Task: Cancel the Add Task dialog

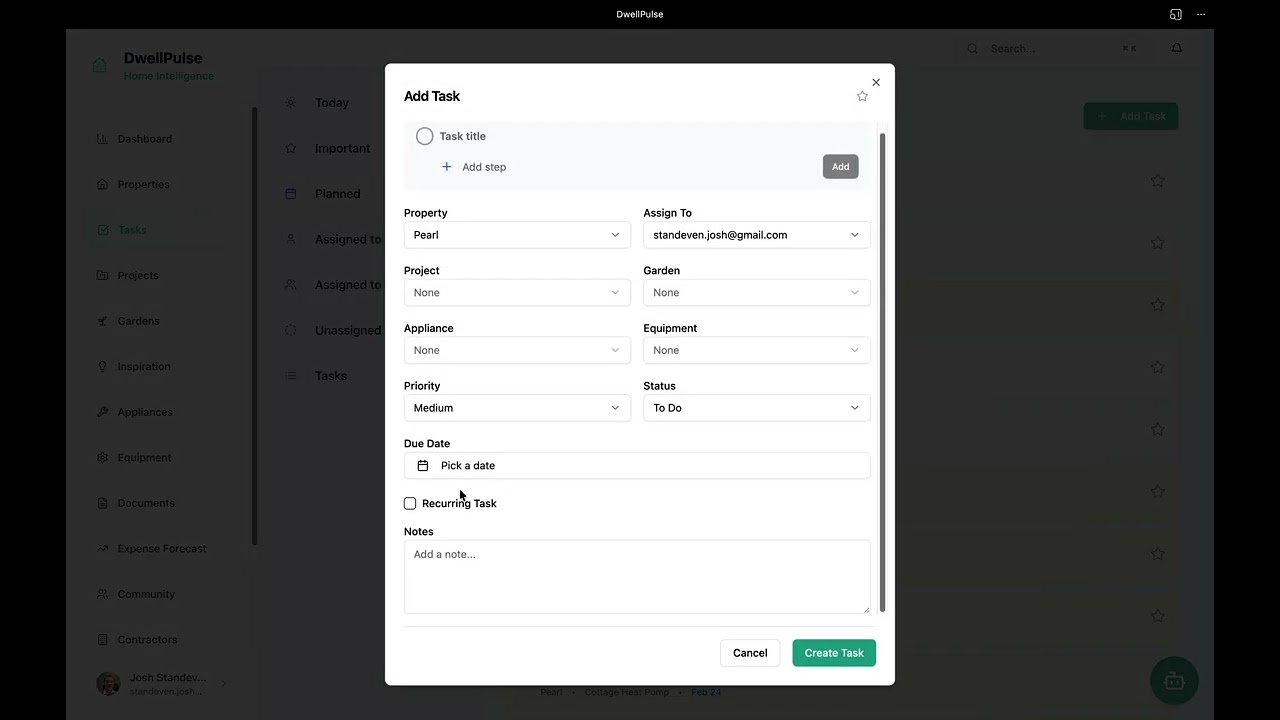Action: coord(750,653)
